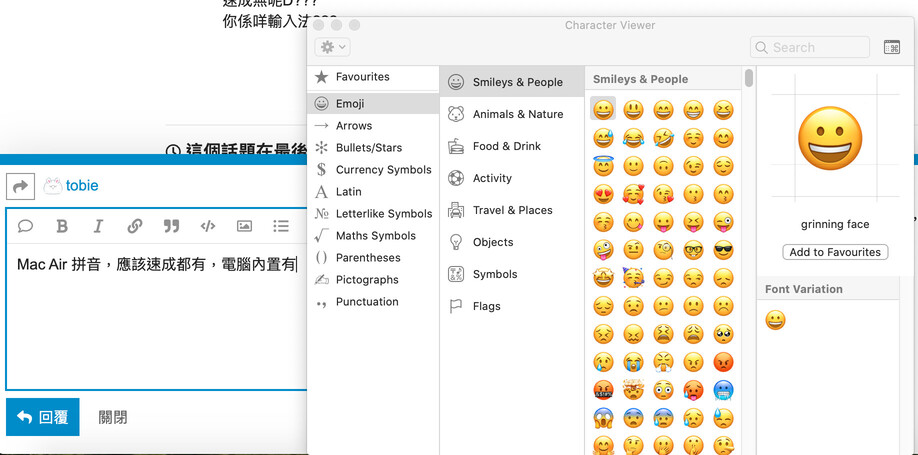This screenshot has width=918, height=455.
Task: Click the emoji grid scrollbar
Action: [x=749, y=78]
